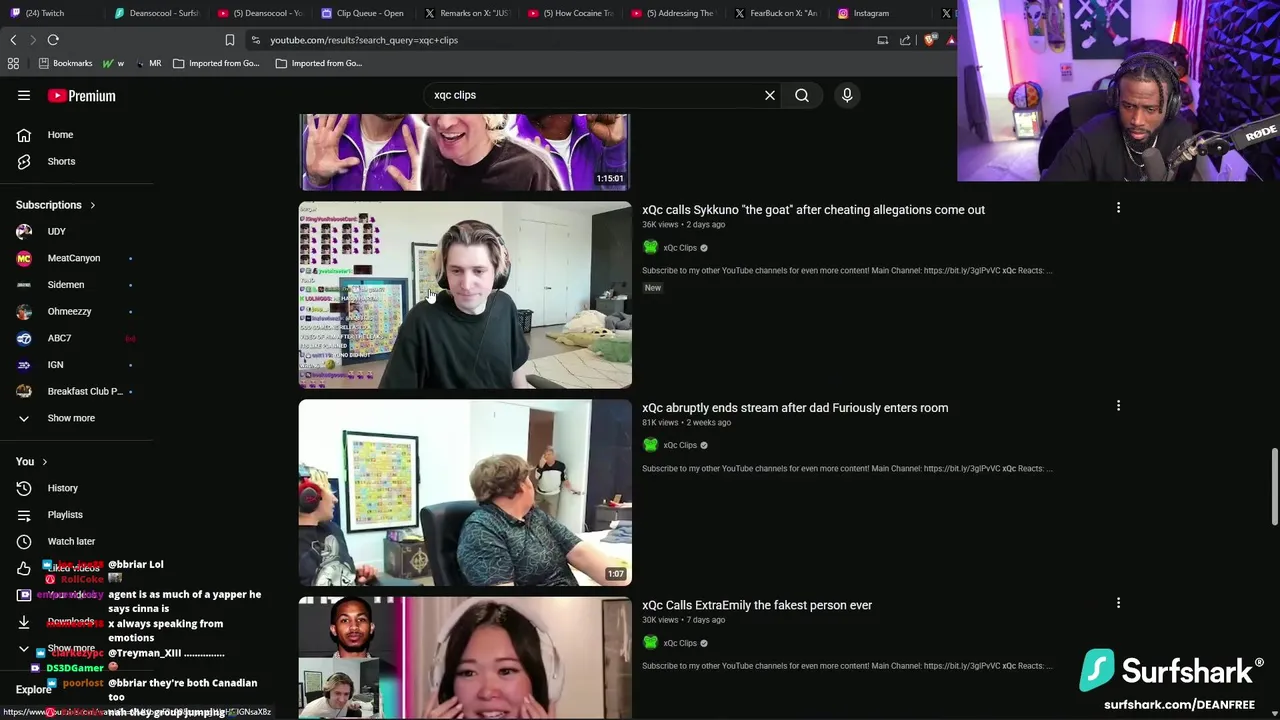Open the MeatCanyon subscription channel
This screenshot has height=720, width=1280.
coord(76,258)
